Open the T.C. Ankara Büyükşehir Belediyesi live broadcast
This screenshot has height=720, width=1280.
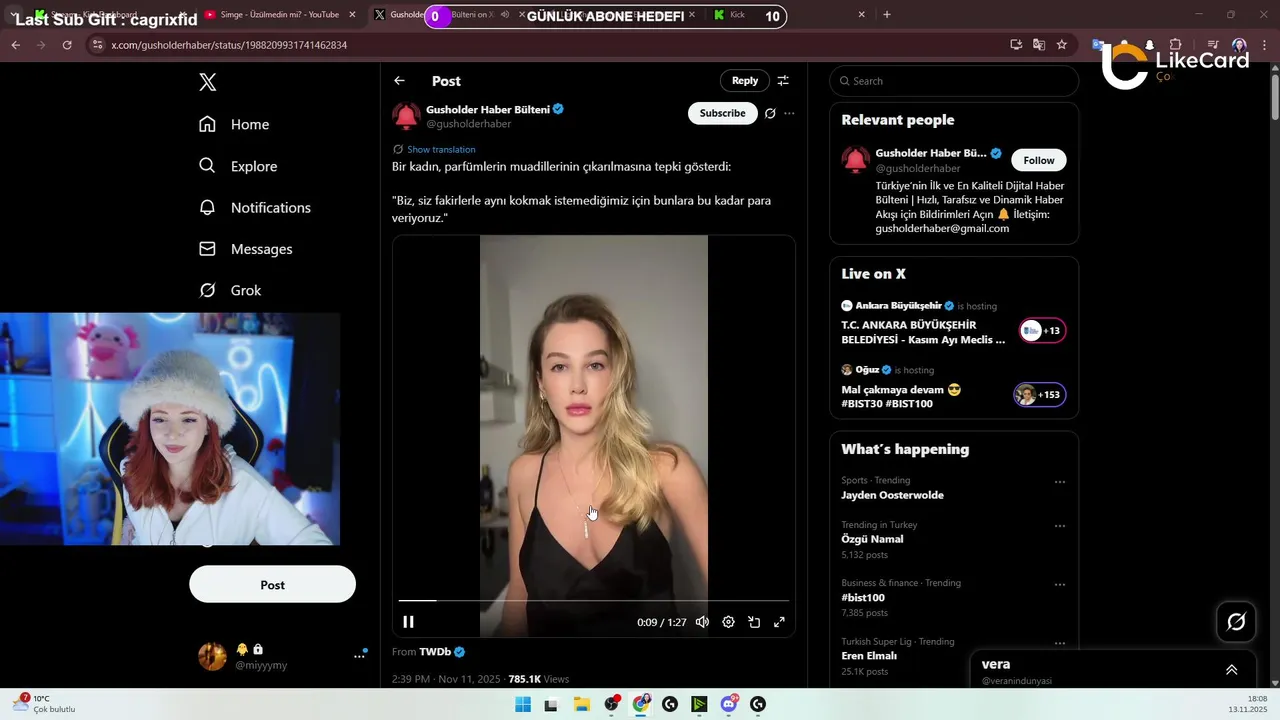pos(954,323)
